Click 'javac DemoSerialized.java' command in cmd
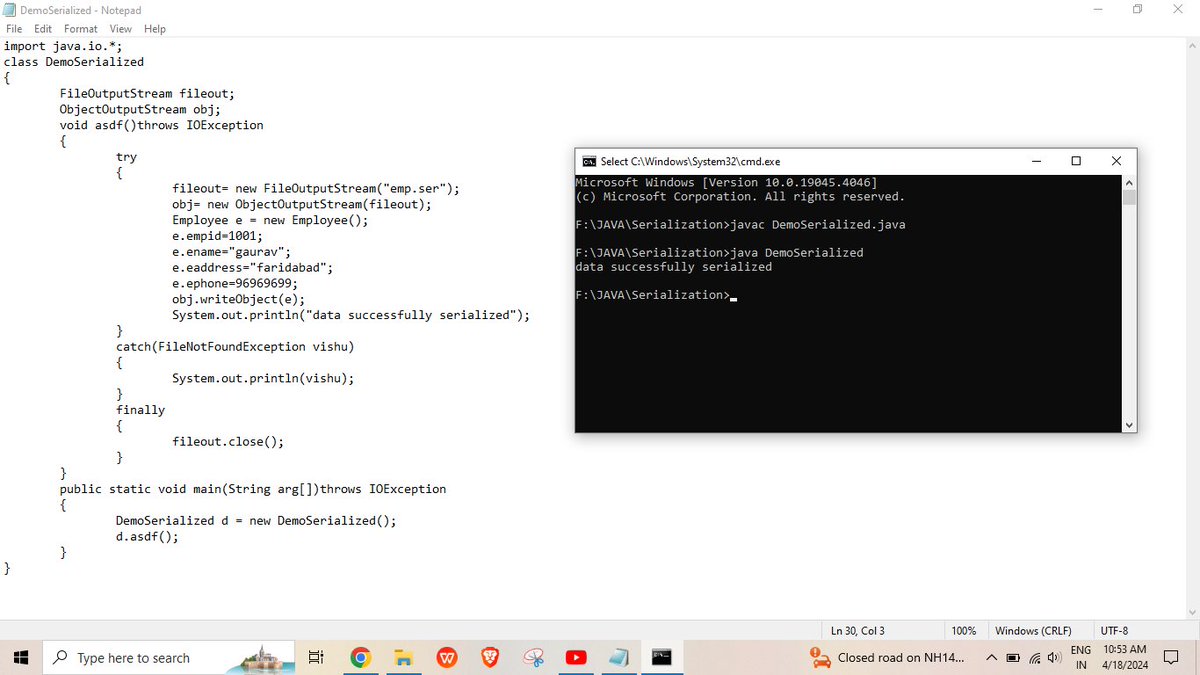 pos(819,225)
